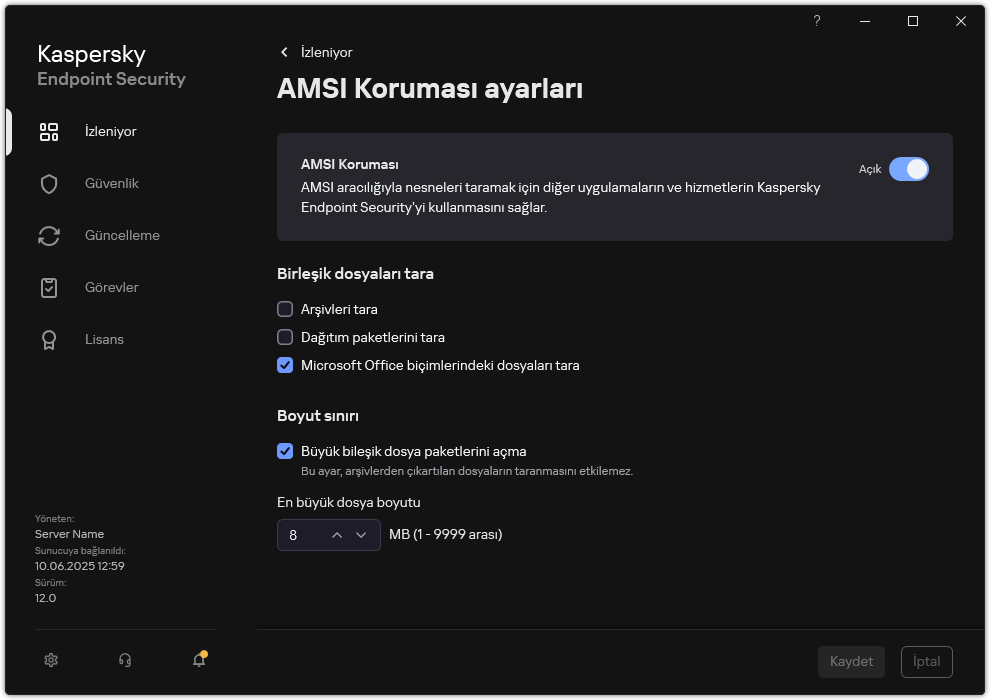Click the help question mark icon
Image resolution: width=990 pixels, height=700 pixels.
(816, 21)
